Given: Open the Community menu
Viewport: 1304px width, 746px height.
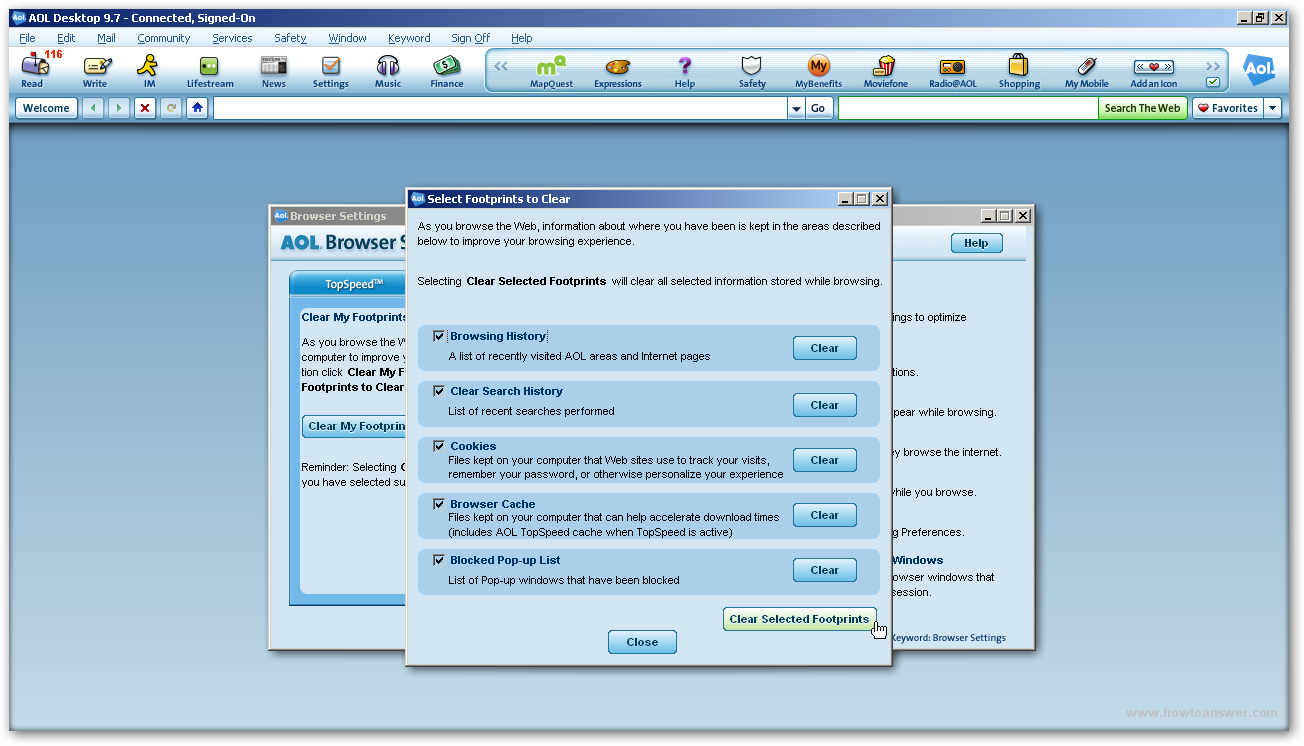Looking at the screenshot, I should (x=164, y=38).
